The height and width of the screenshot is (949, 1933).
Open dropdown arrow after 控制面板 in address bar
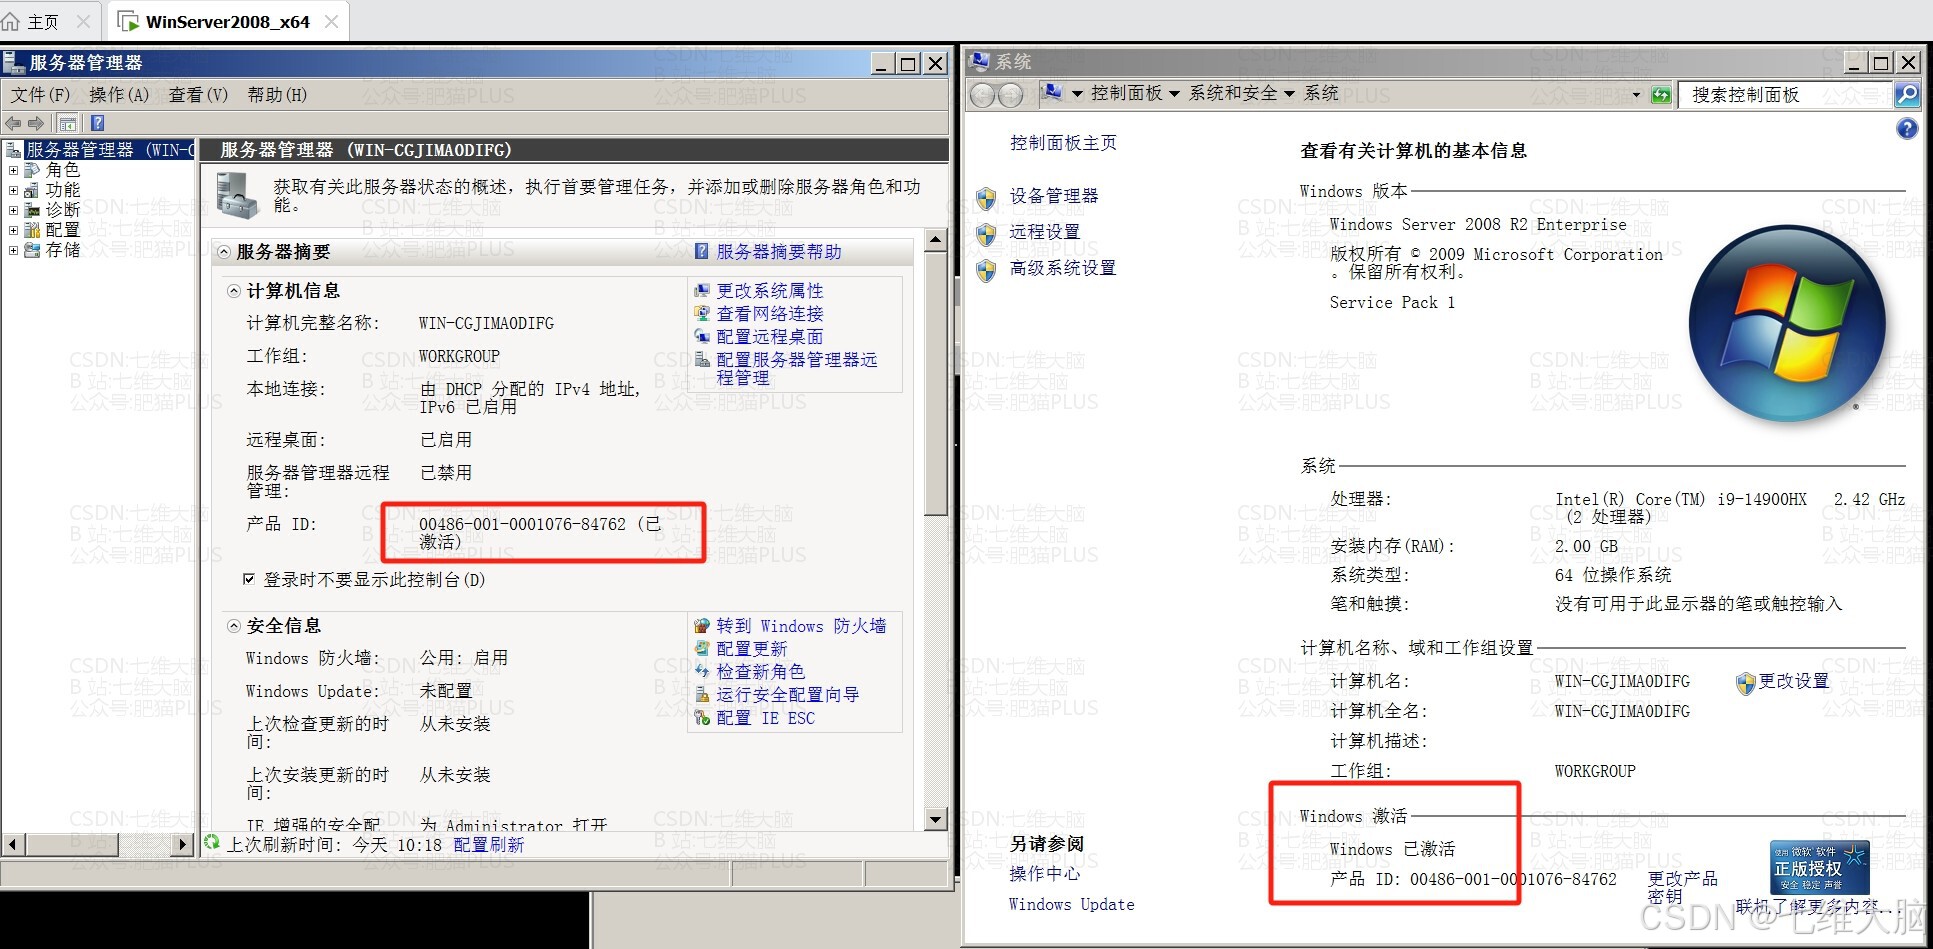(1174, 94)
